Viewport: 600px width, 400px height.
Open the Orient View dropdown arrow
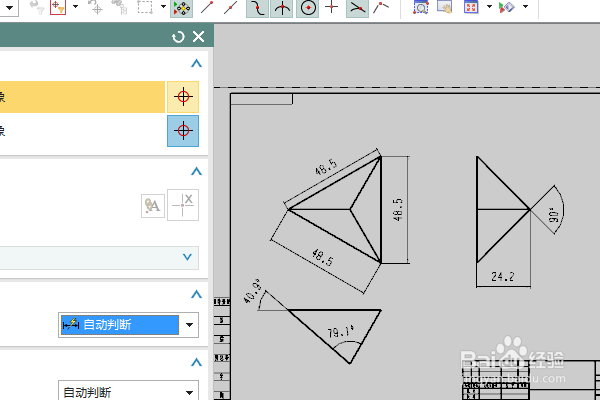coord(489,7)
